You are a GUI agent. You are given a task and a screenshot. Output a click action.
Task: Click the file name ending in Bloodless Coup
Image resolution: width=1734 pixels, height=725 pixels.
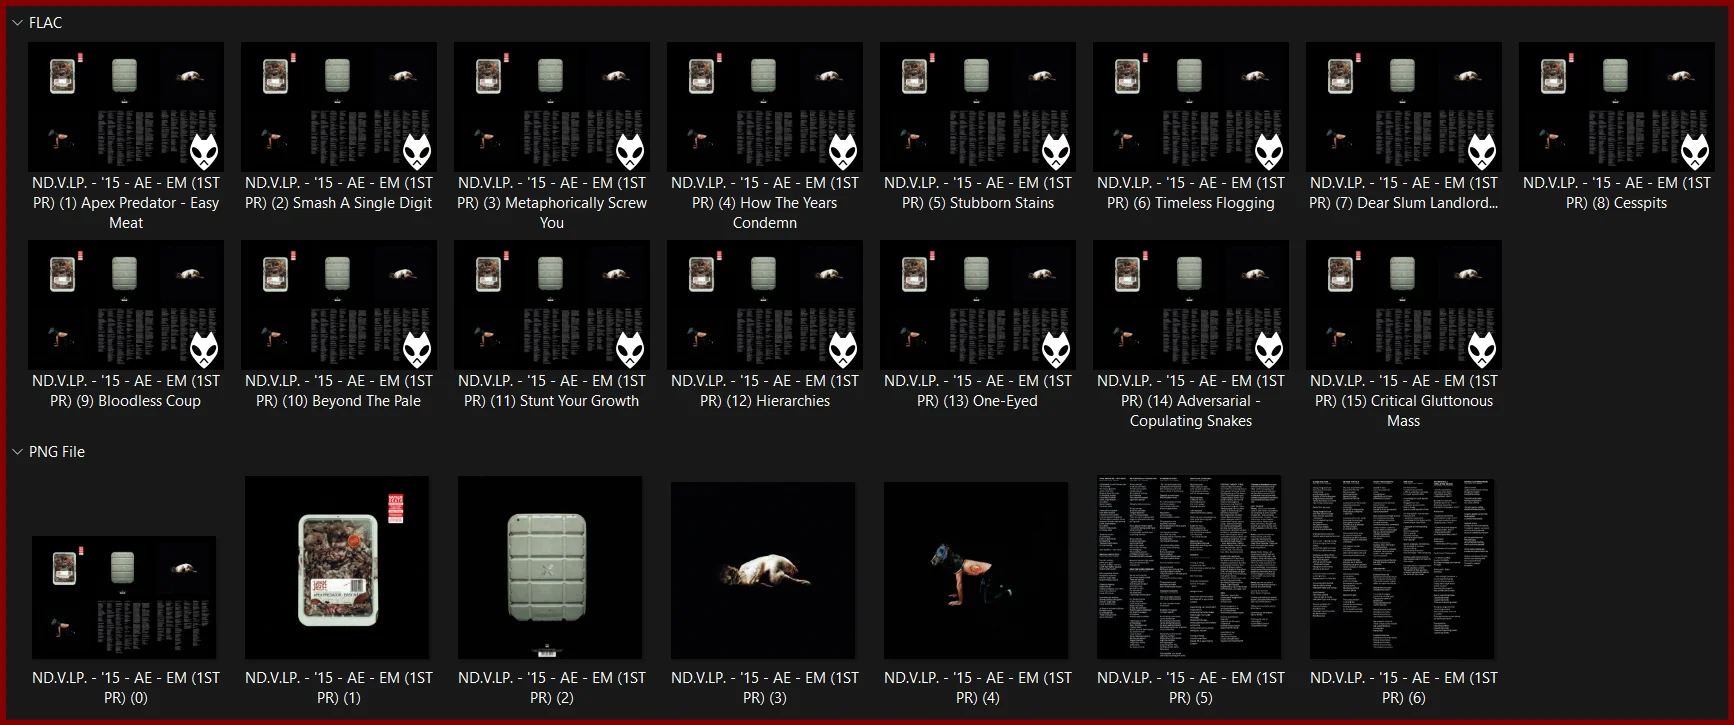(x=126, y=391)
